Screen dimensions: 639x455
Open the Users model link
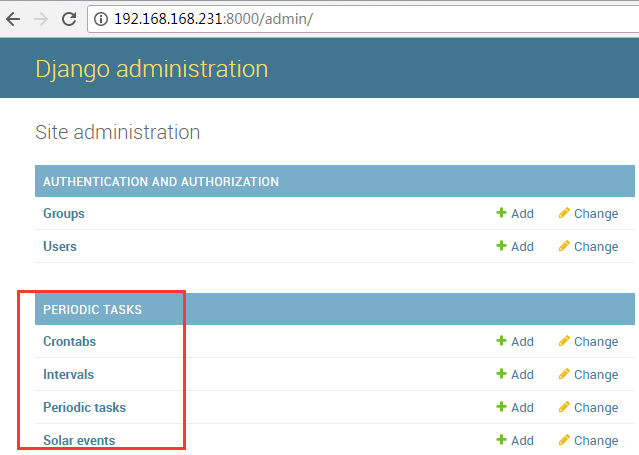(x=60, y=247)
